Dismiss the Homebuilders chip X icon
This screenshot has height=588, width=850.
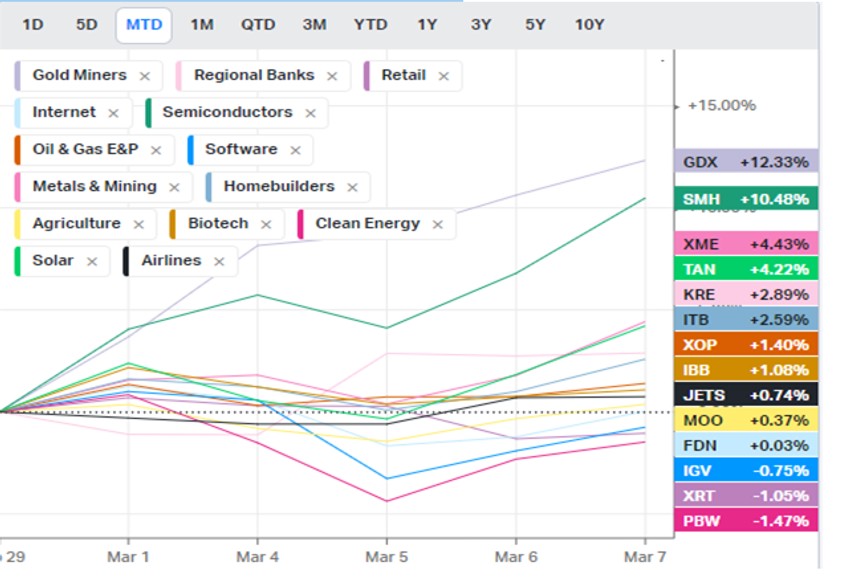pos(352,187)
